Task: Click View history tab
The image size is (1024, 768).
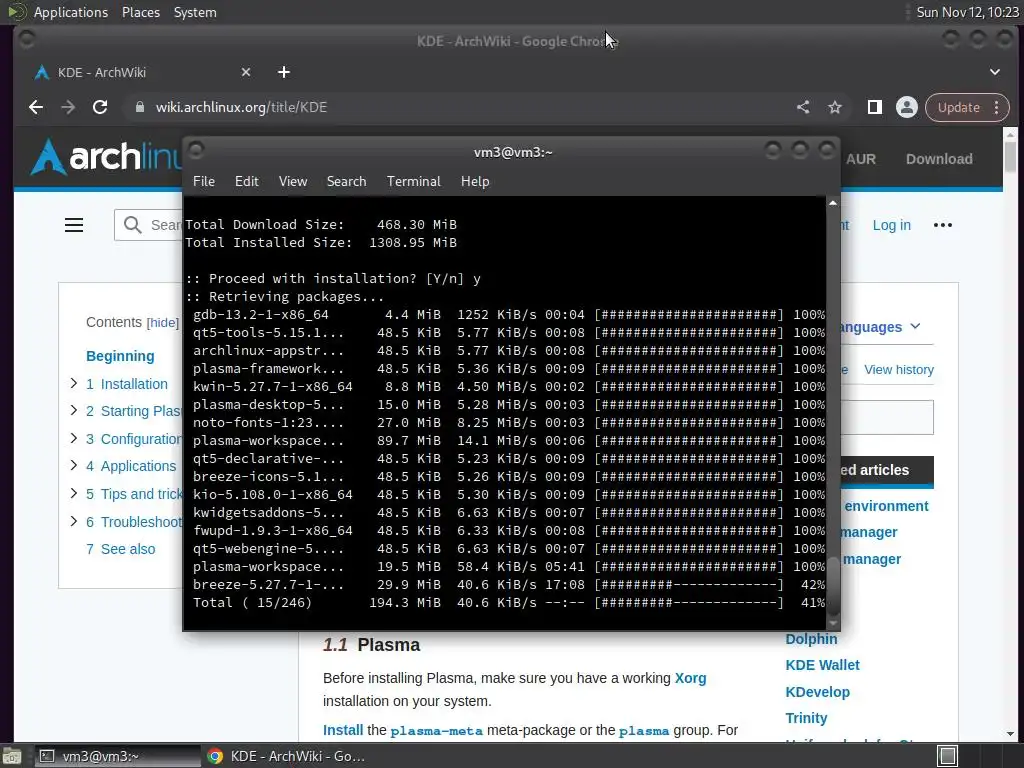Action: 899,370
